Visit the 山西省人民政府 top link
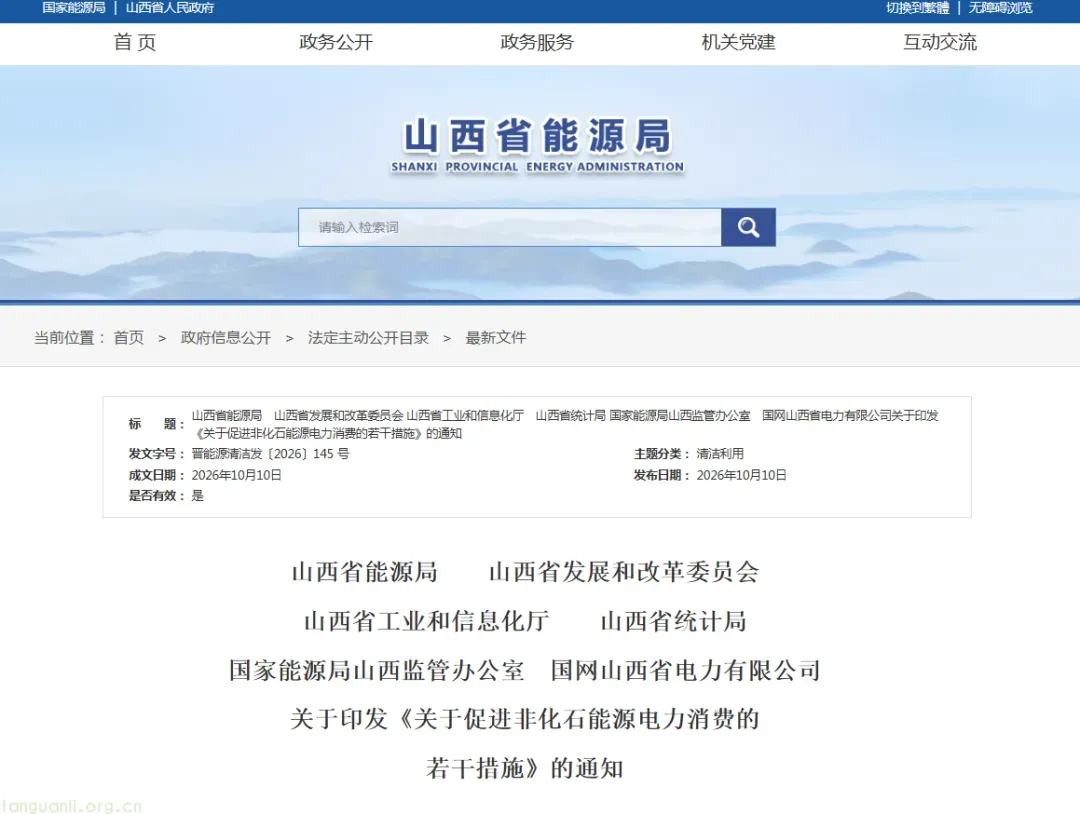 pos(169,8)
